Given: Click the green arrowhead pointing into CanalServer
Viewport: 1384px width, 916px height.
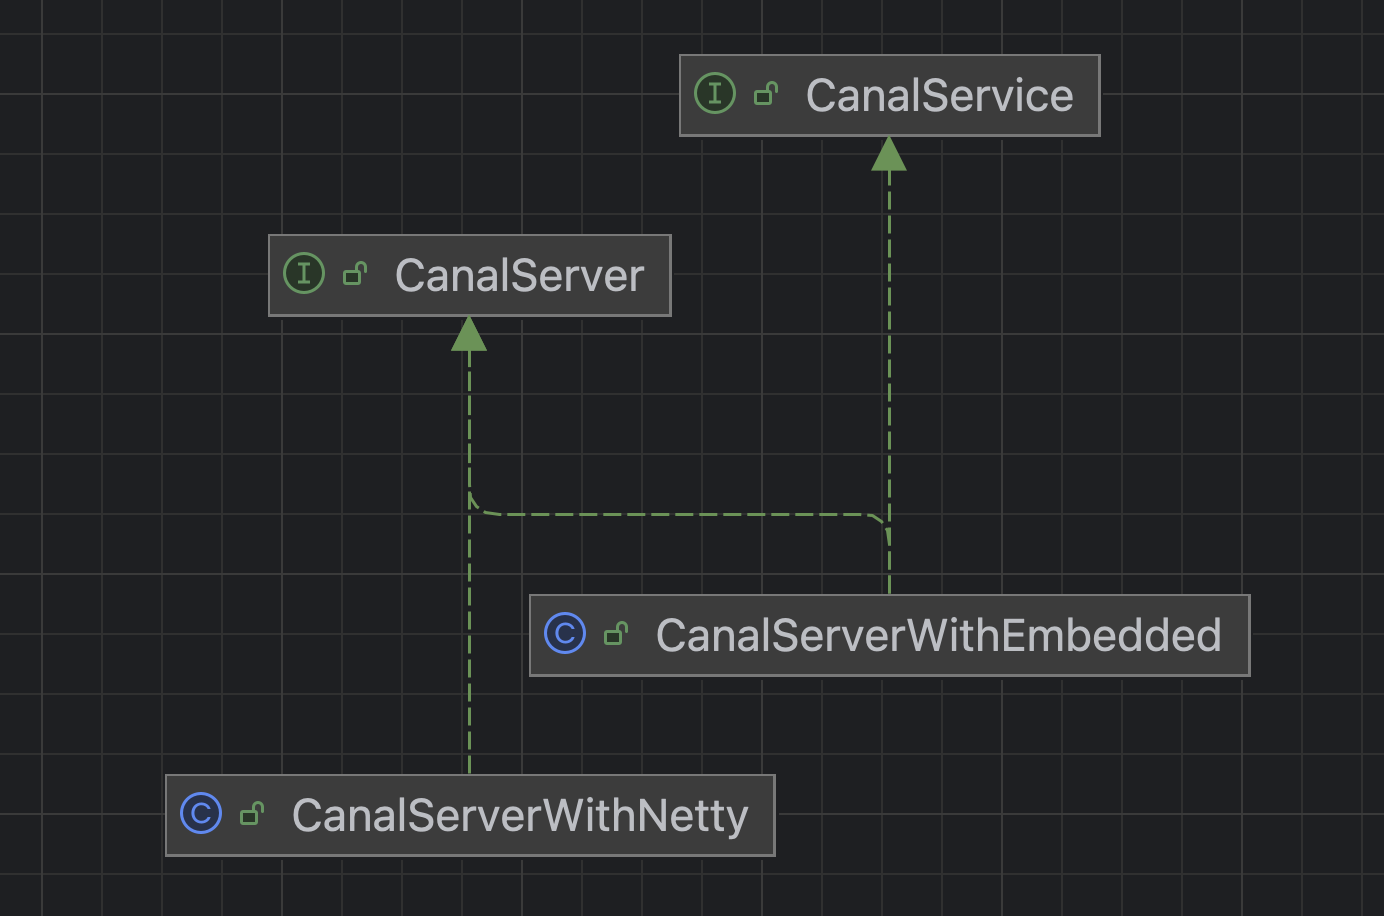Looking at the screenshot, I should click(469, 334).
